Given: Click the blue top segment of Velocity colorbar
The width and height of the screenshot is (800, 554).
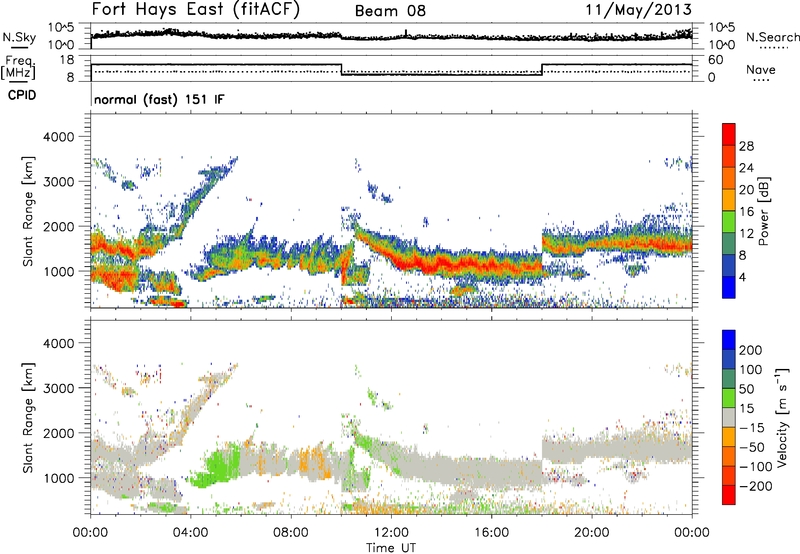Looking at the screenshot, I should (x=729, y=340).
